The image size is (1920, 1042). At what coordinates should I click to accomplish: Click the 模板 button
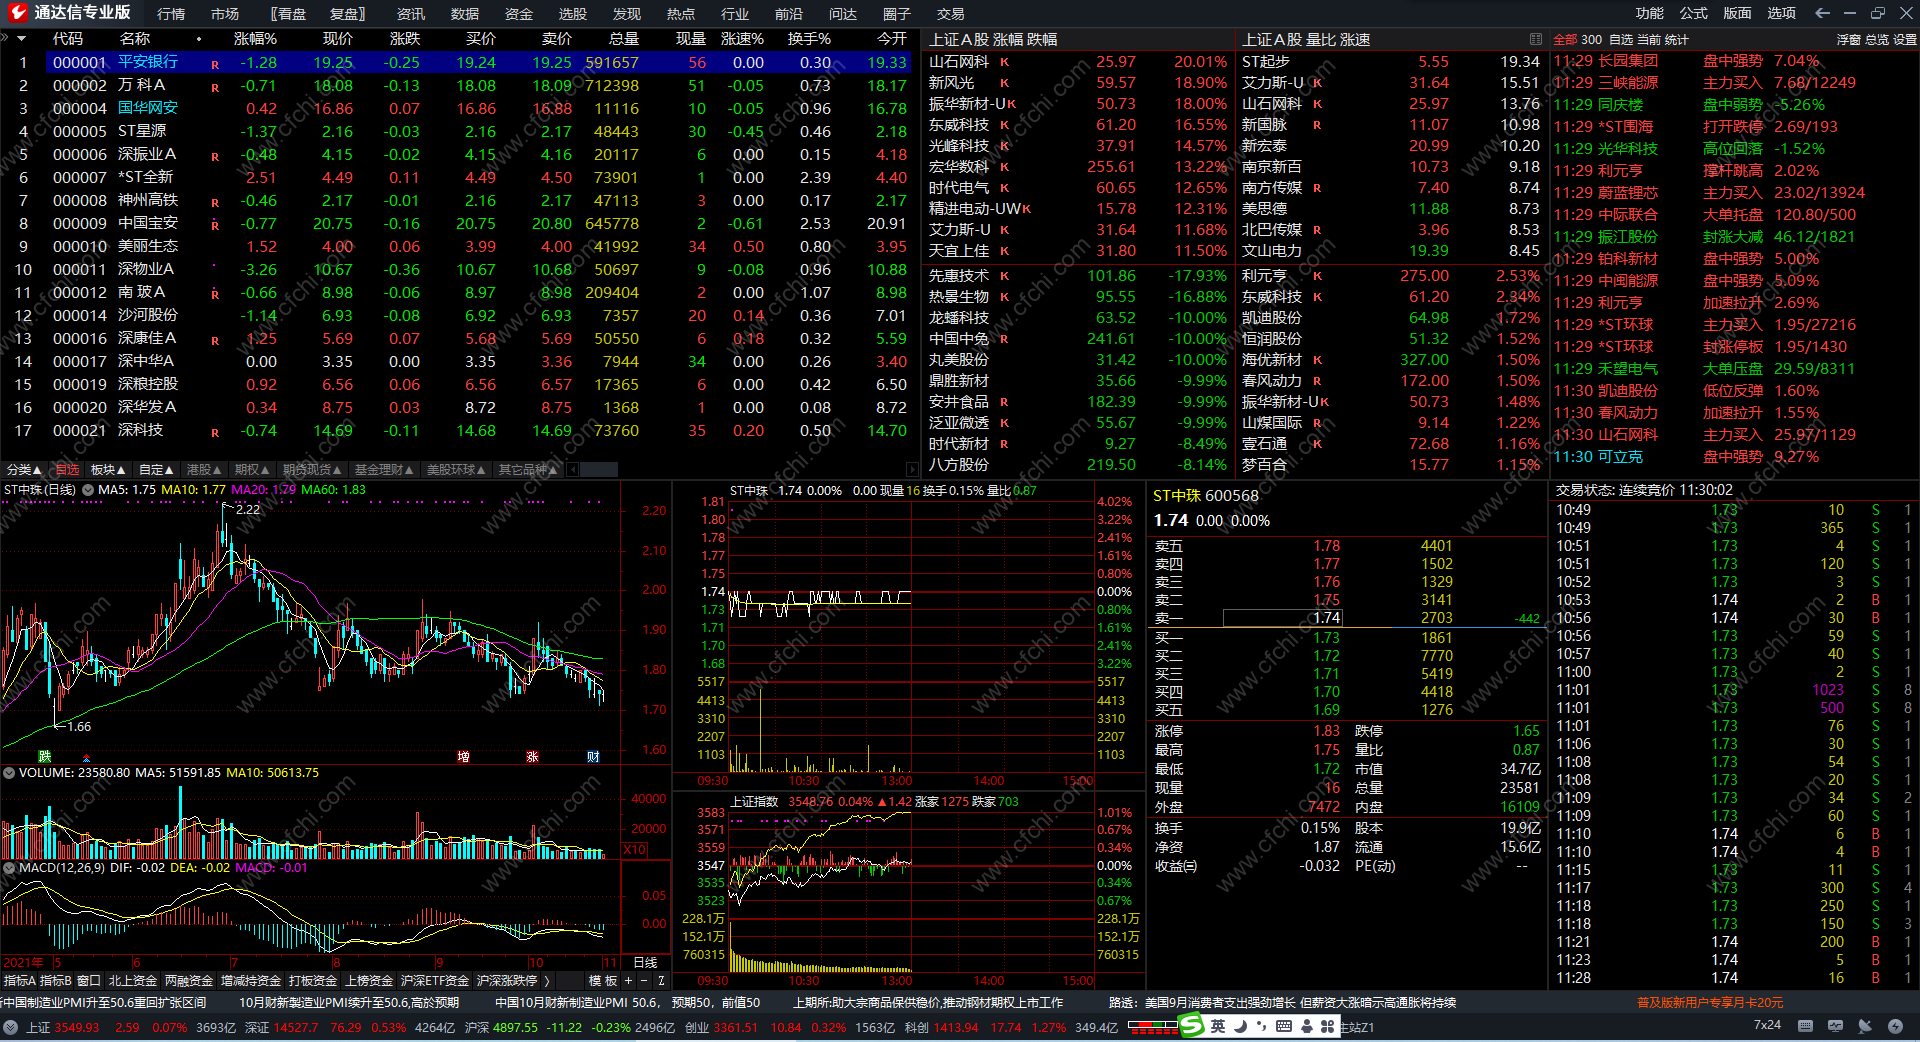coord(603,981)
